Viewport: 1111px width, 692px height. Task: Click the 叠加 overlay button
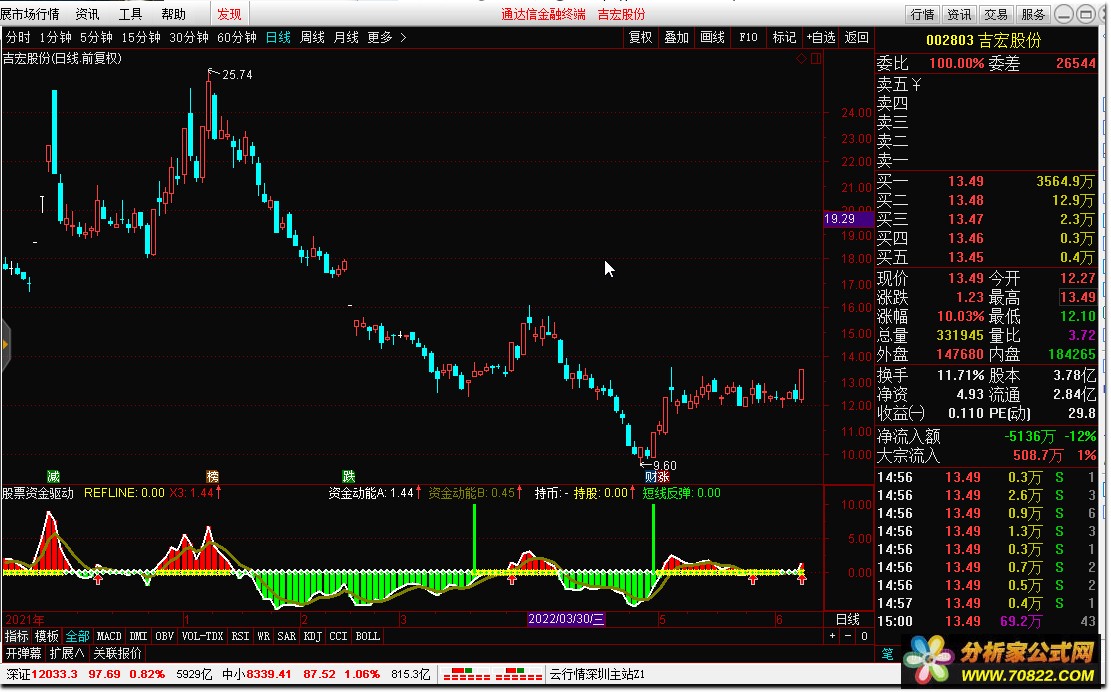676,38
